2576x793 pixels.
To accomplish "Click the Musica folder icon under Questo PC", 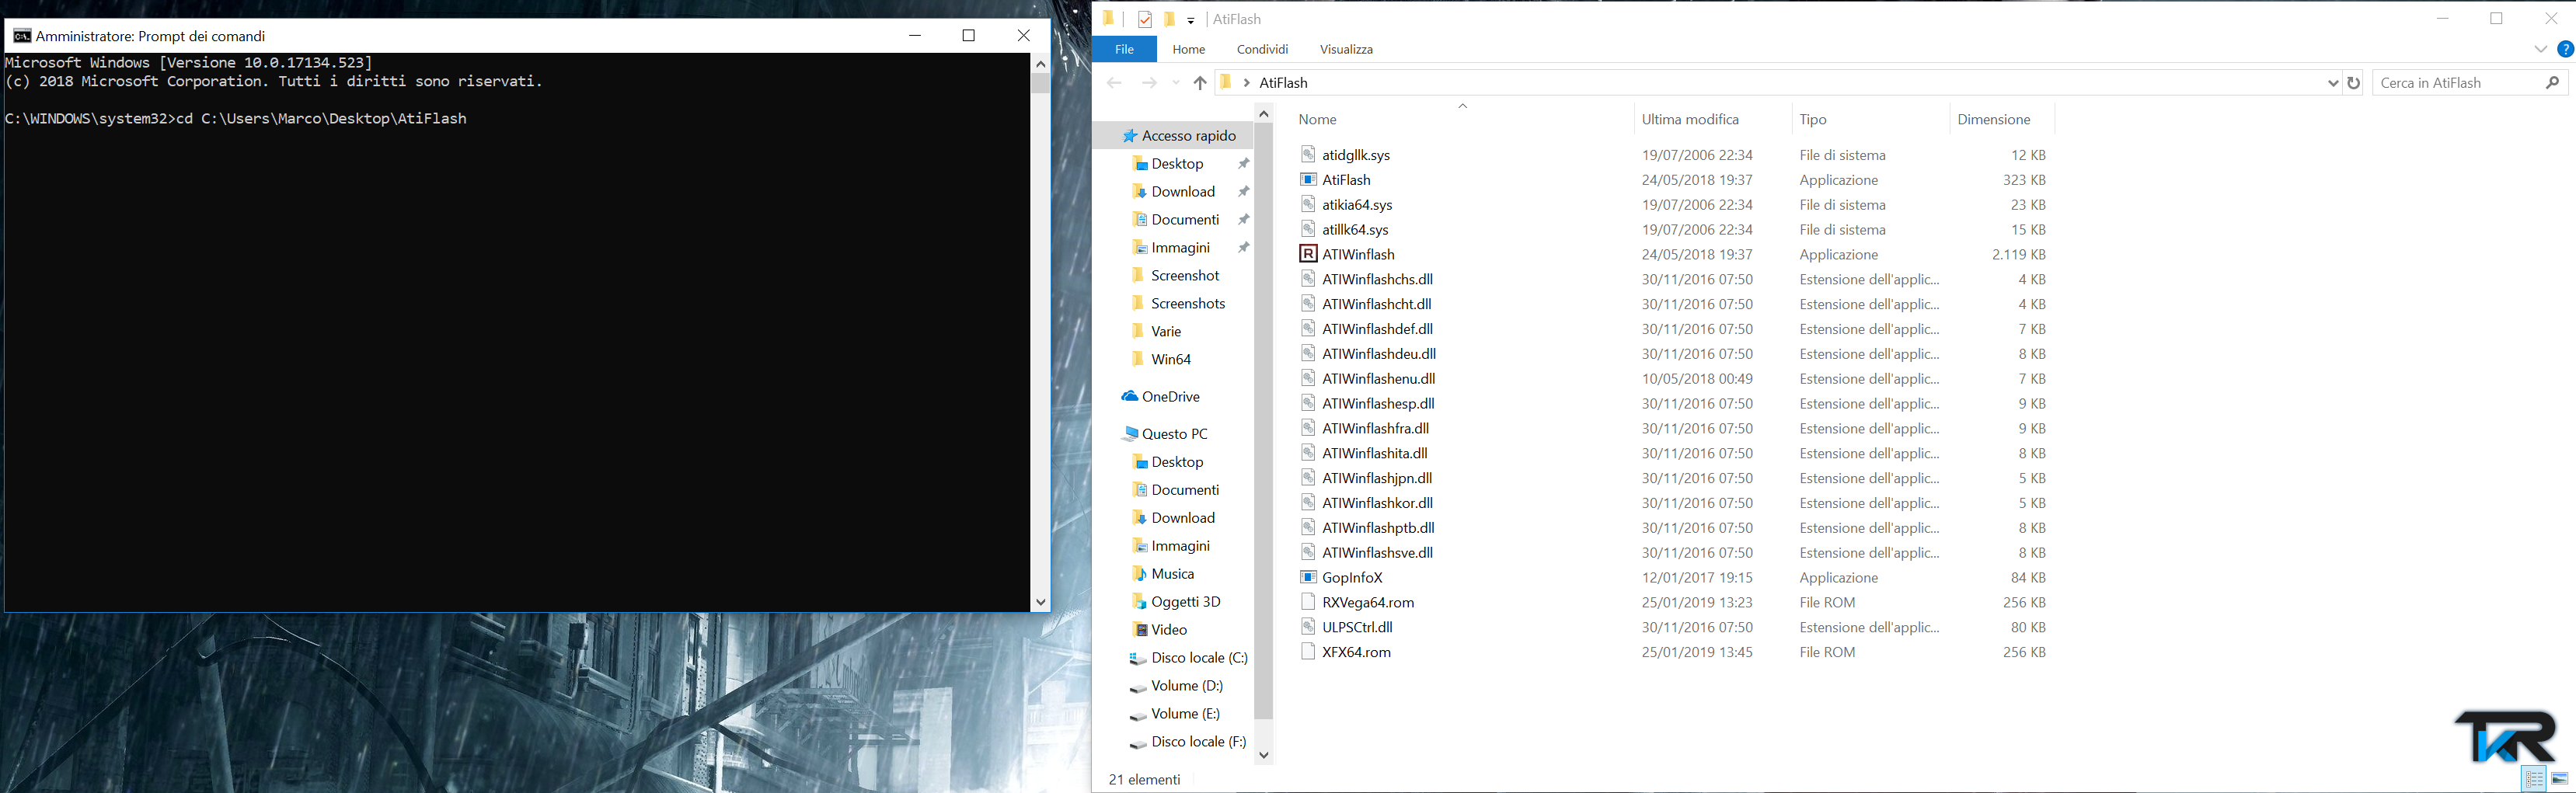I will tap(1139, 574).
